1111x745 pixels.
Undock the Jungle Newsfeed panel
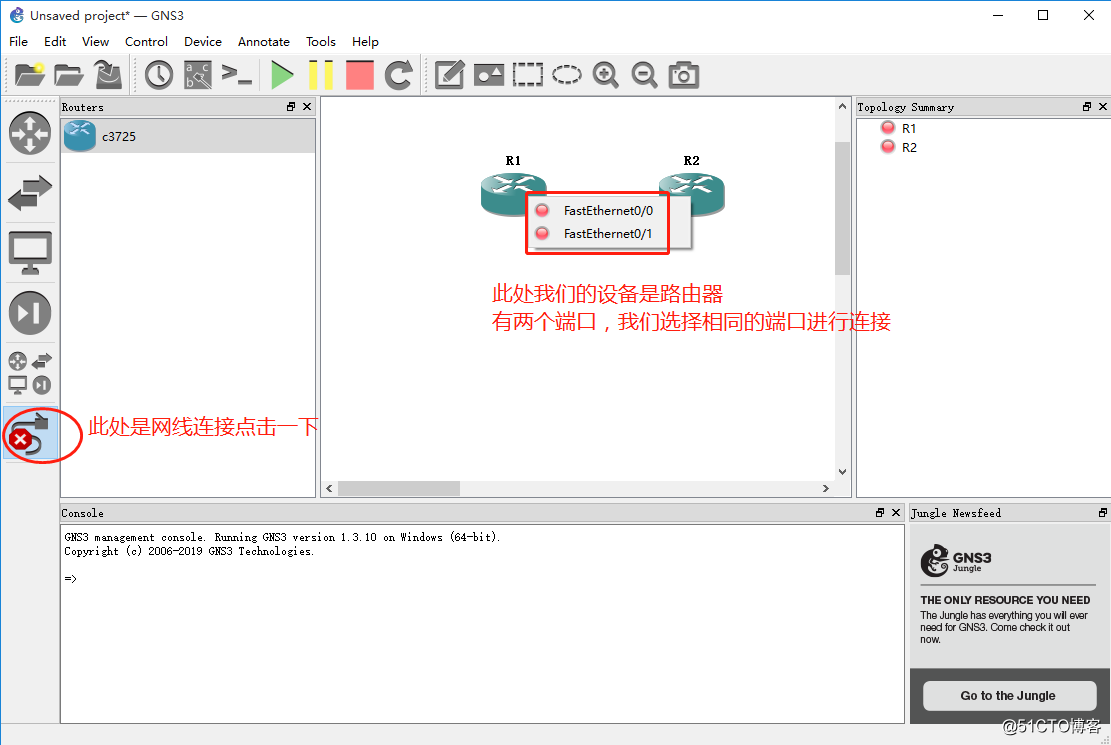pyautogui.click(x=1102, y=512)
